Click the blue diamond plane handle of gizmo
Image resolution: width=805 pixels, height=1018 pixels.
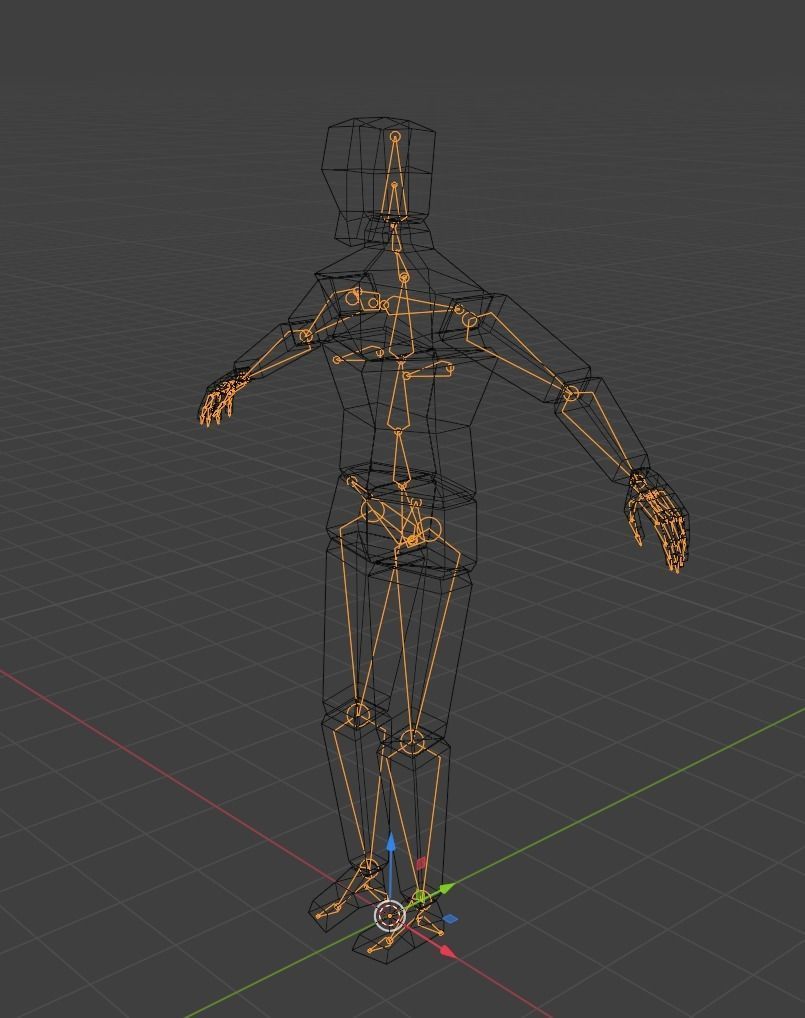(x=450, y=919)
